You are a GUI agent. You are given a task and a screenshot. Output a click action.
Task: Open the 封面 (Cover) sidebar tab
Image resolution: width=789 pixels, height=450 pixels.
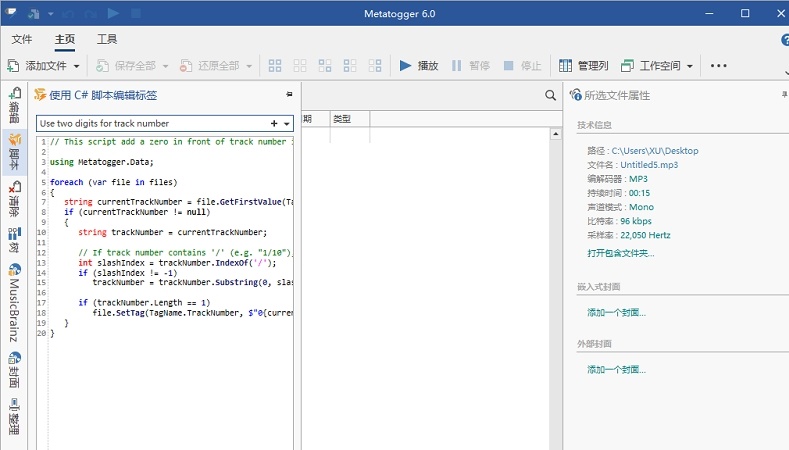(14, 369)
